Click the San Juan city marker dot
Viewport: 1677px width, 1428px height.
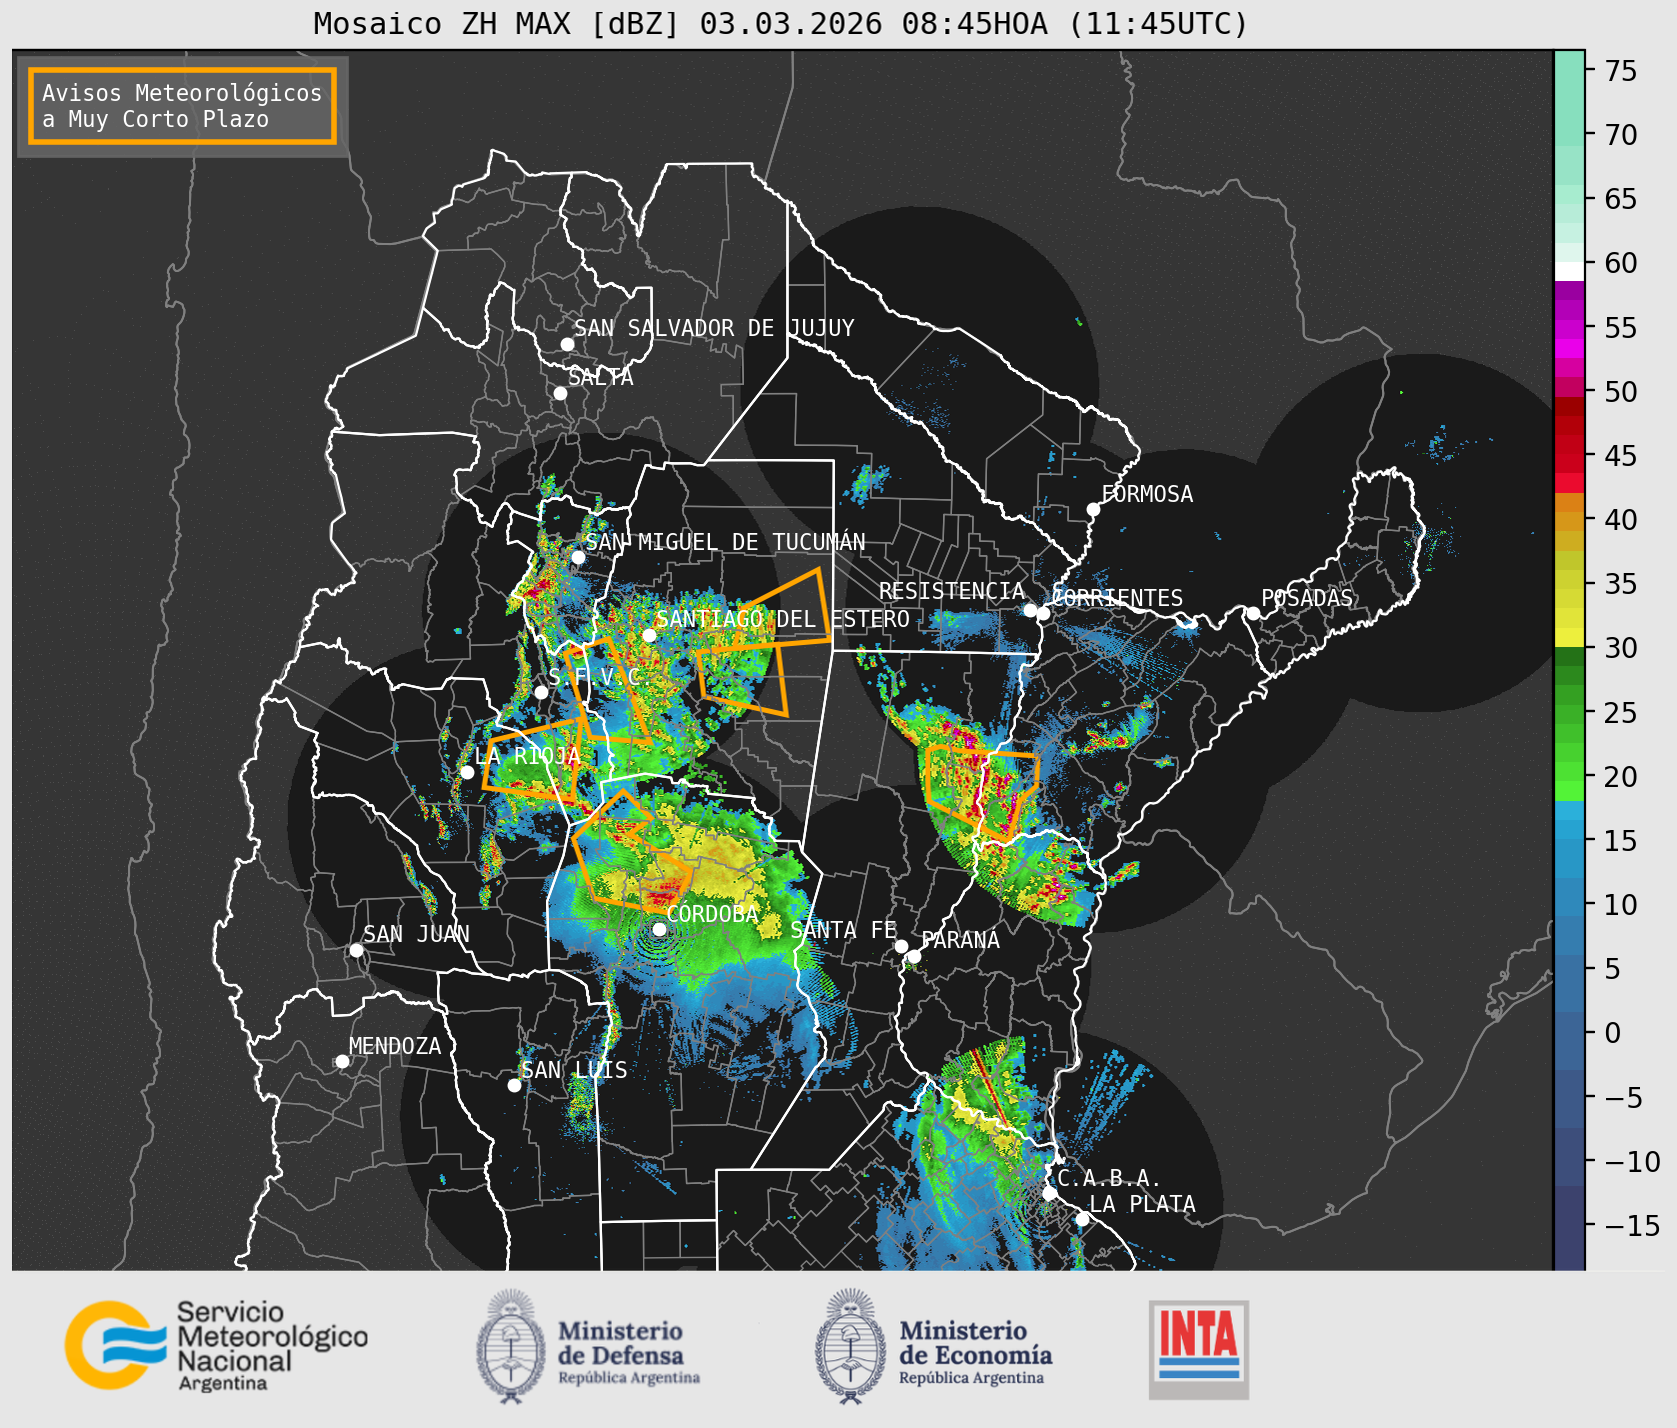click(356, 950)
